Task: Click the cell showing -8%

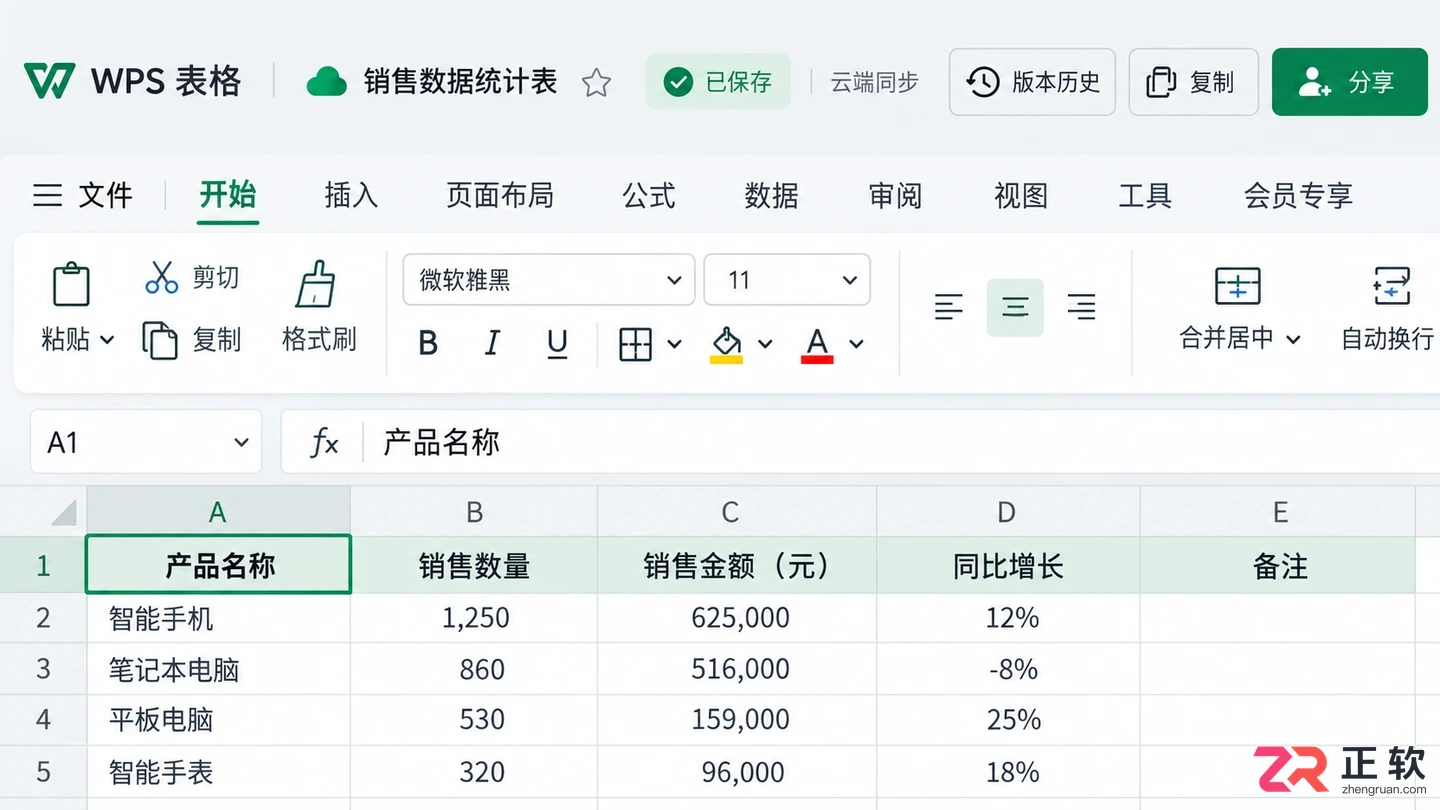Action: pyautogui.click(x=1008, y=669)
